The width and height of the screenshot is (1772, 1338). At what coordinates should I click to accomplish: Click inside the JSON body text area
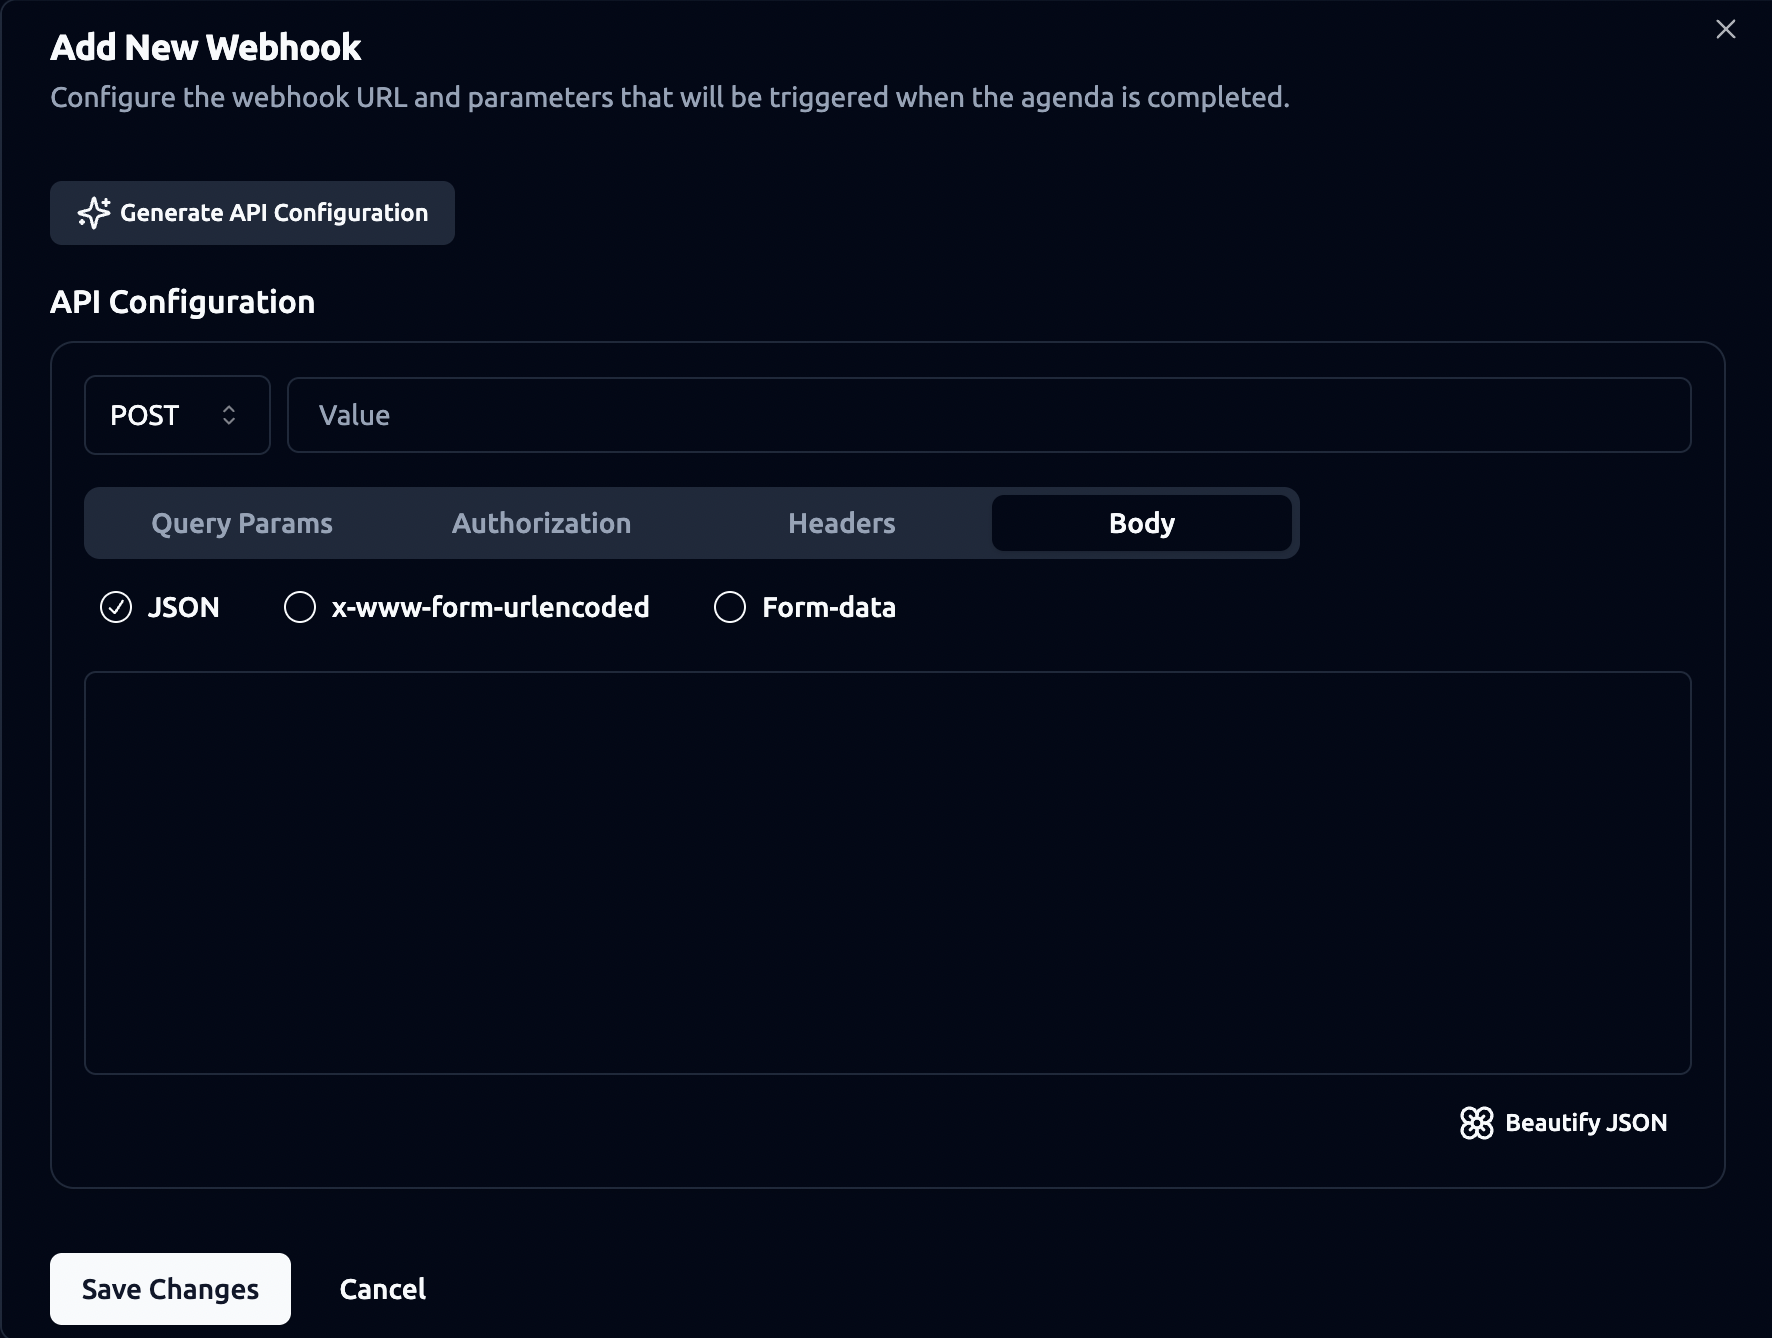(888, 873)
